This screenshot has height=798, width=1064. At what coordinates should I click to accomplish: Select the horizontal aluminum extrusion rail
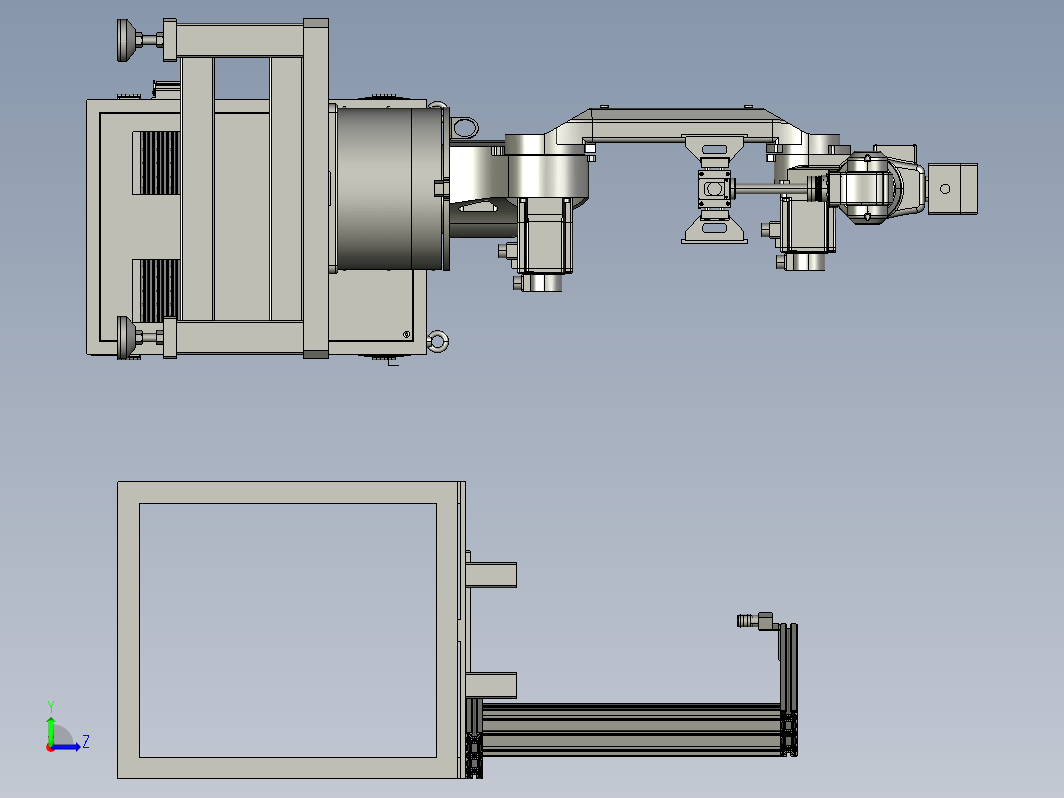631,729
